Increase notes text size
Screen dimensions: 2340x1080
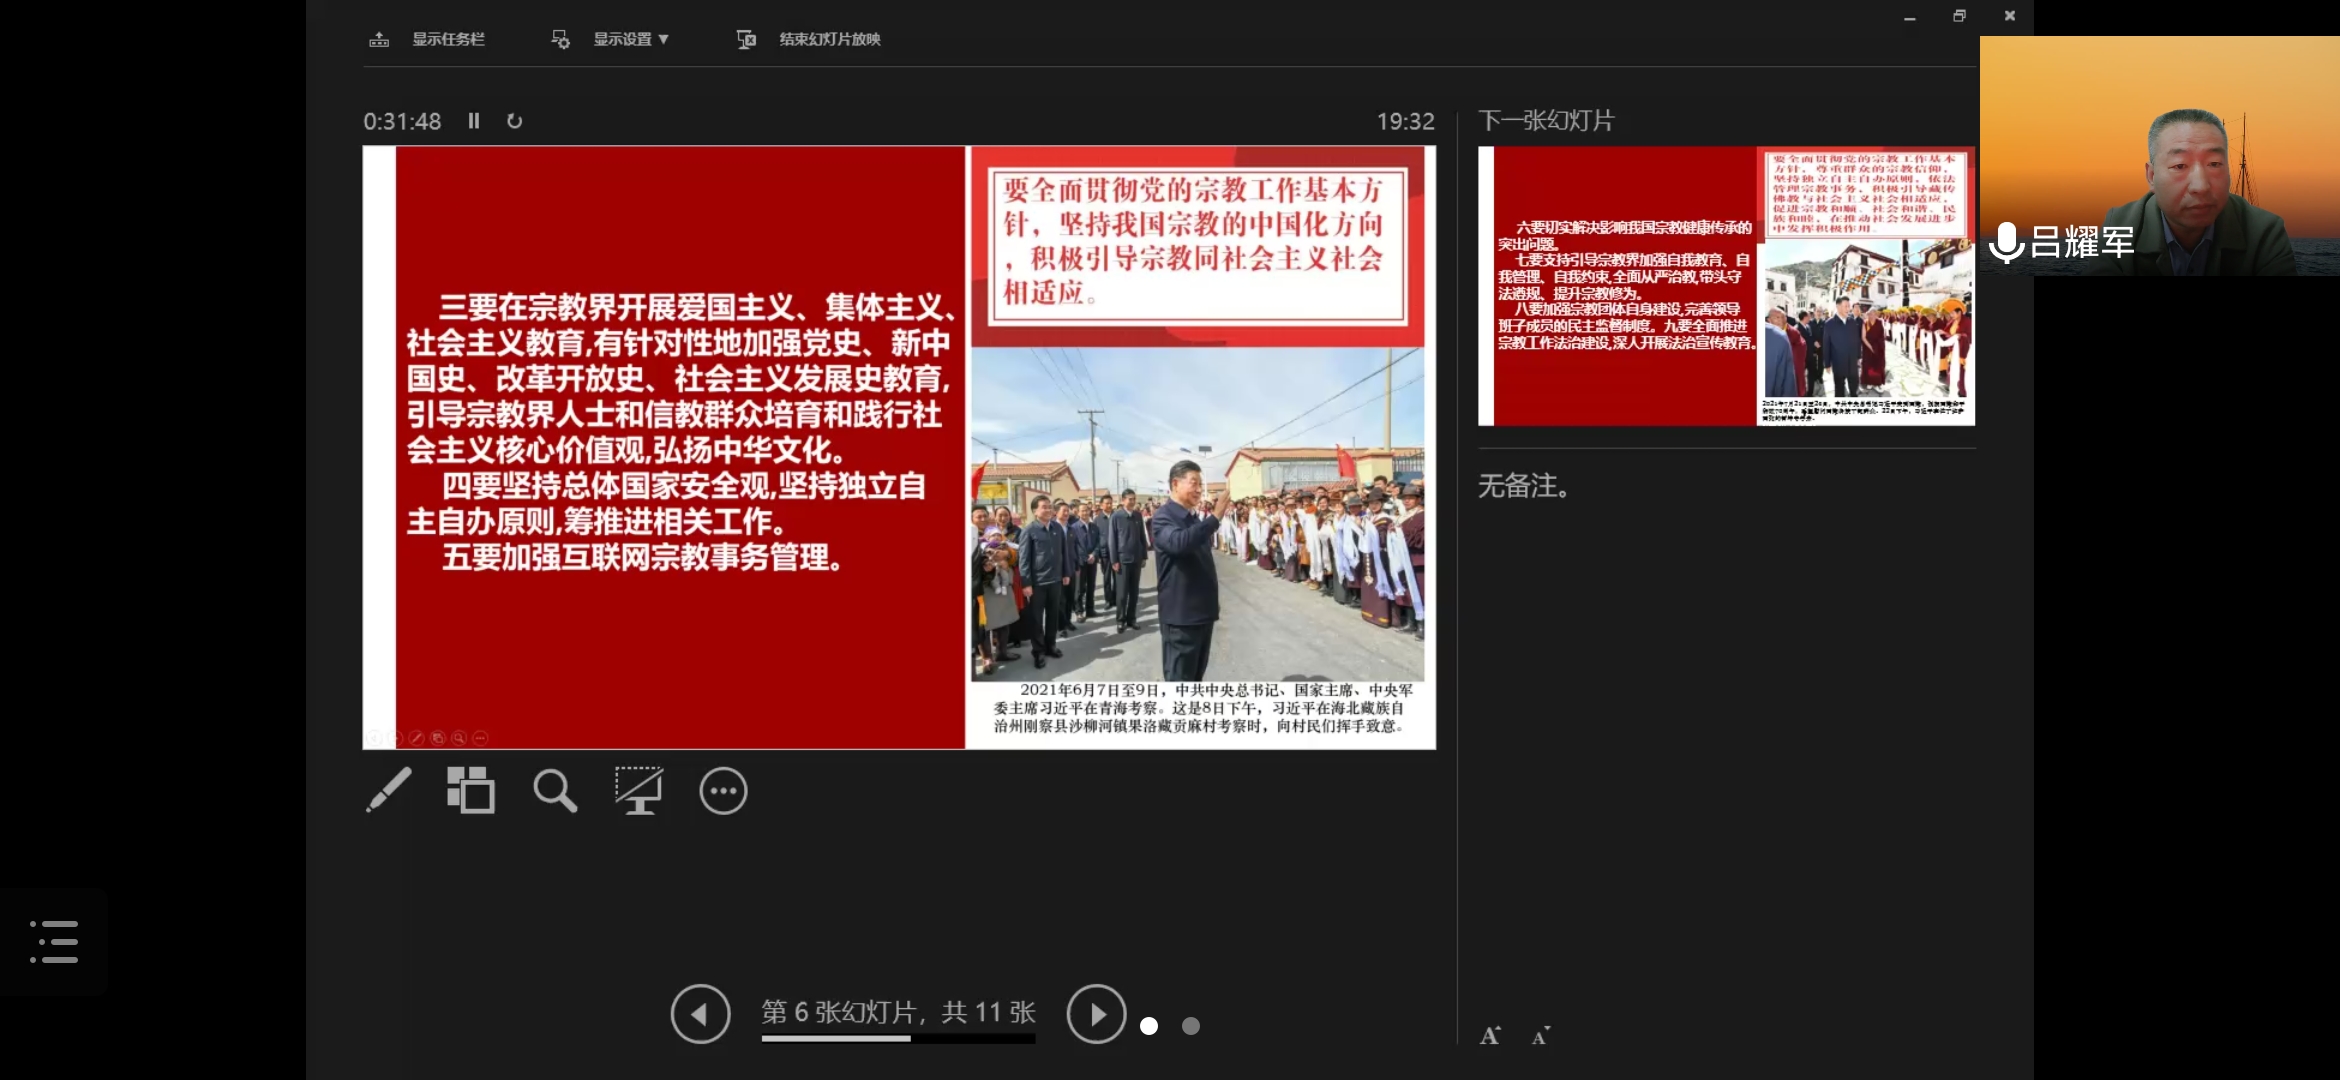[x=1490, y=1036]
